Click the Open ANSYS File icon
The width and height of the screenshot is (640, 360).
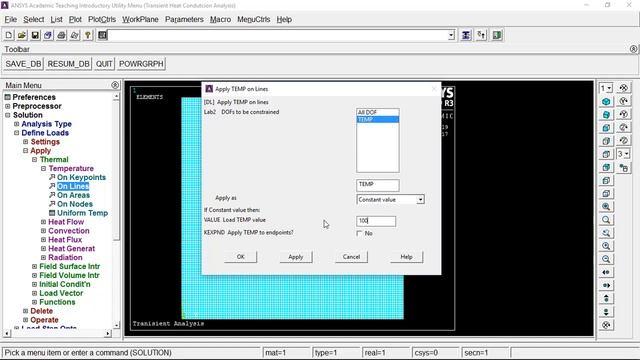22,36
